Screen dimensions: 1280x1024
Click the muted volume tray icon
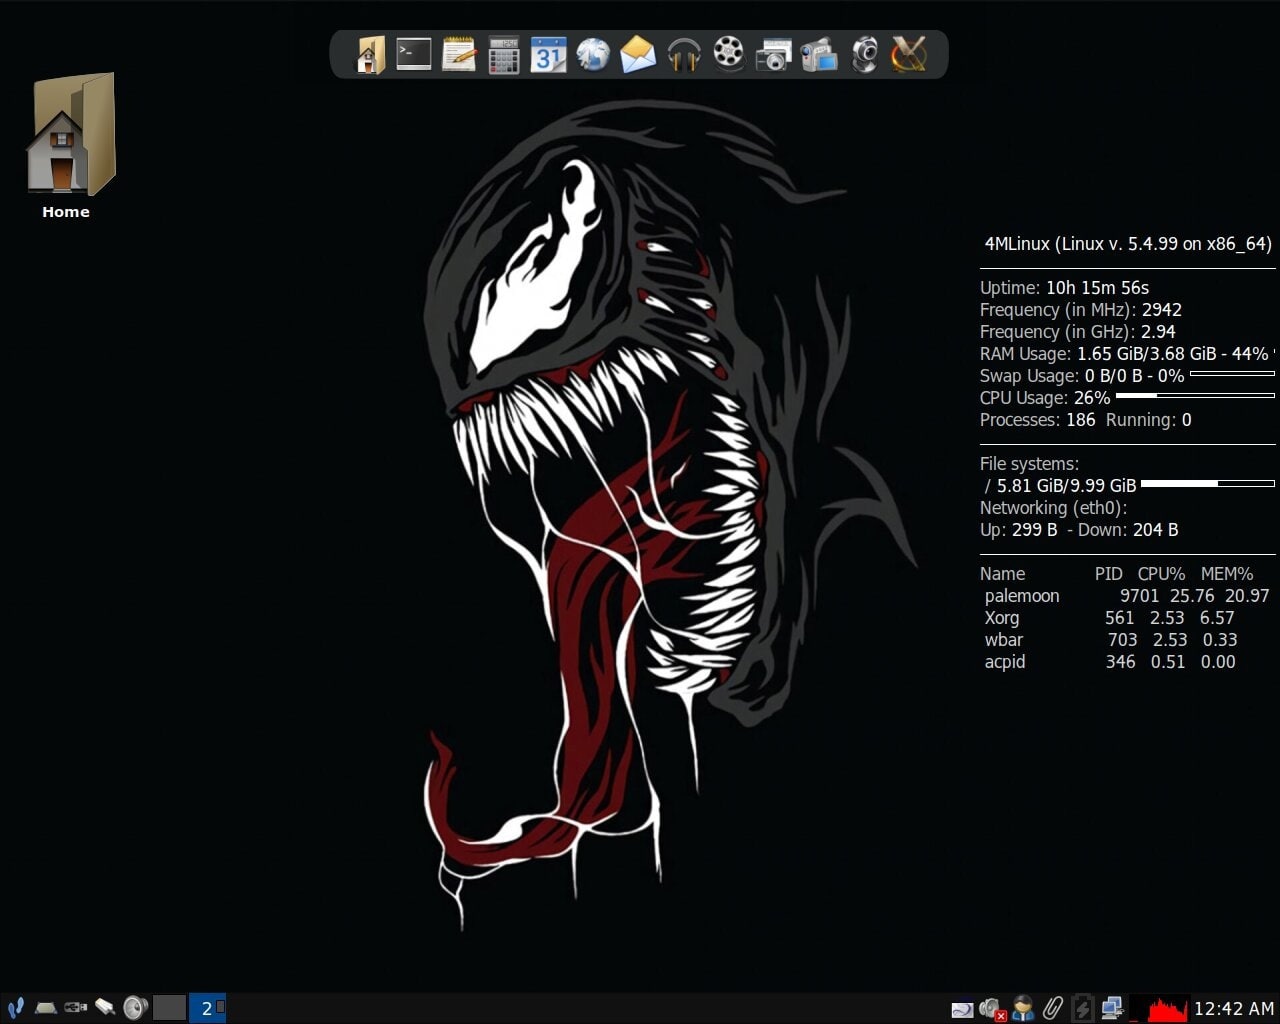pos(992,1009)
